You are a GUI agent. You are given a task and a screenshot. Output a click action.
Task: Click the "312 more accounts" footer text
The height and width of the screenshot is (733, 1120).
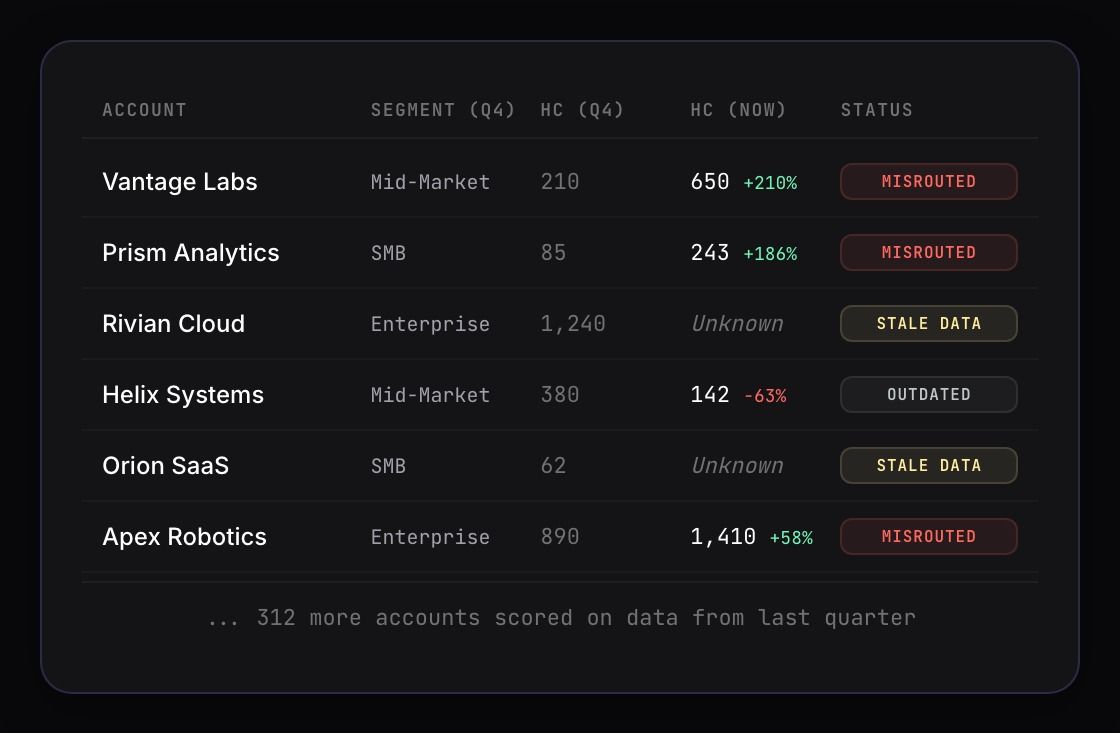561,617
